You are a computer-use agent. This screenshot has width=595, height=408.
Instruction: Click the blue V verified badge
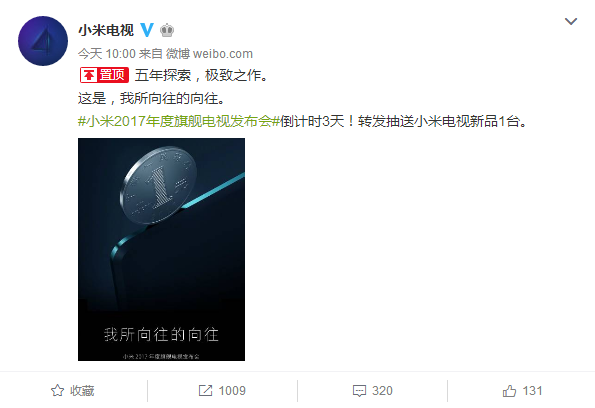[x=147, y=30]
